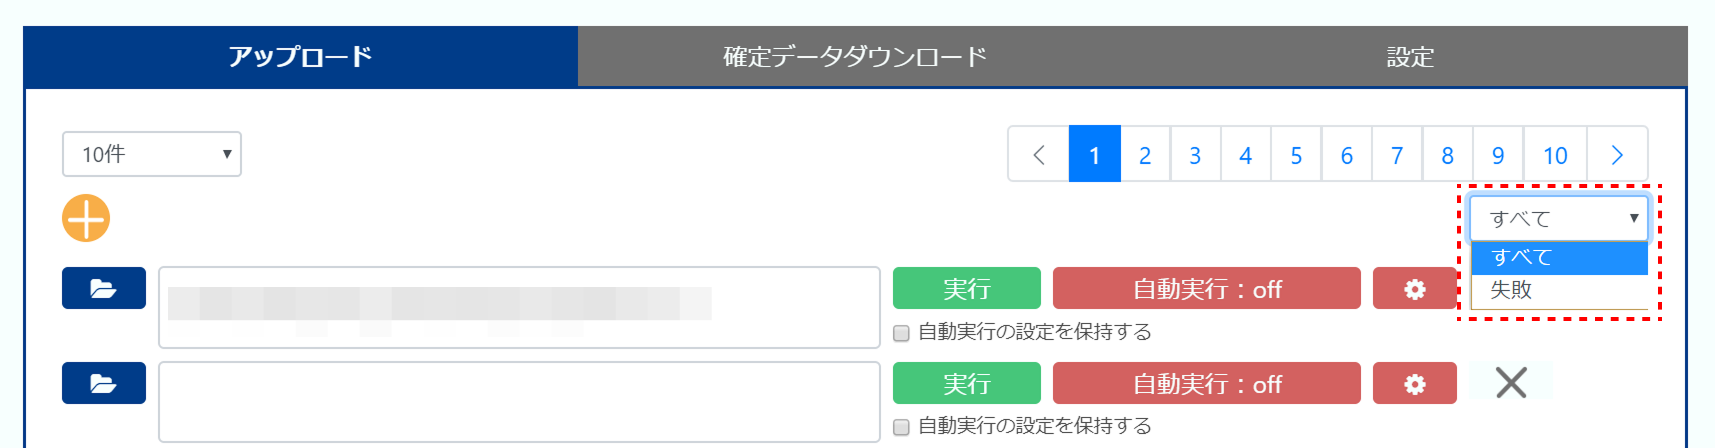Expand the 10件 page-size dropdown
Viewport: 1715px width, 448px height.
pos(152,154)
